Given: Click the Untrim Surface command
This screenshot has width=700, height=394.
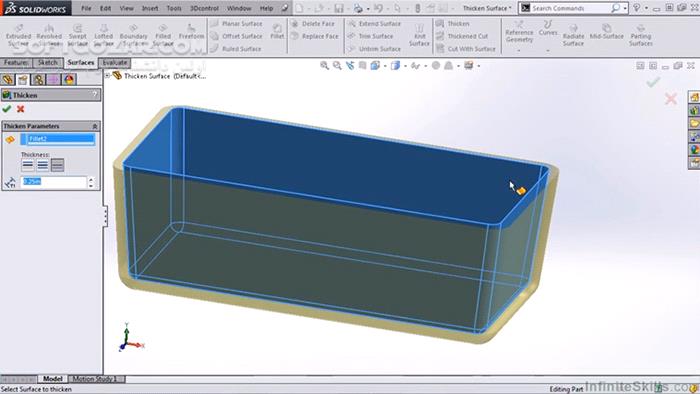Looking at the screenshot, I should (375, 49).
